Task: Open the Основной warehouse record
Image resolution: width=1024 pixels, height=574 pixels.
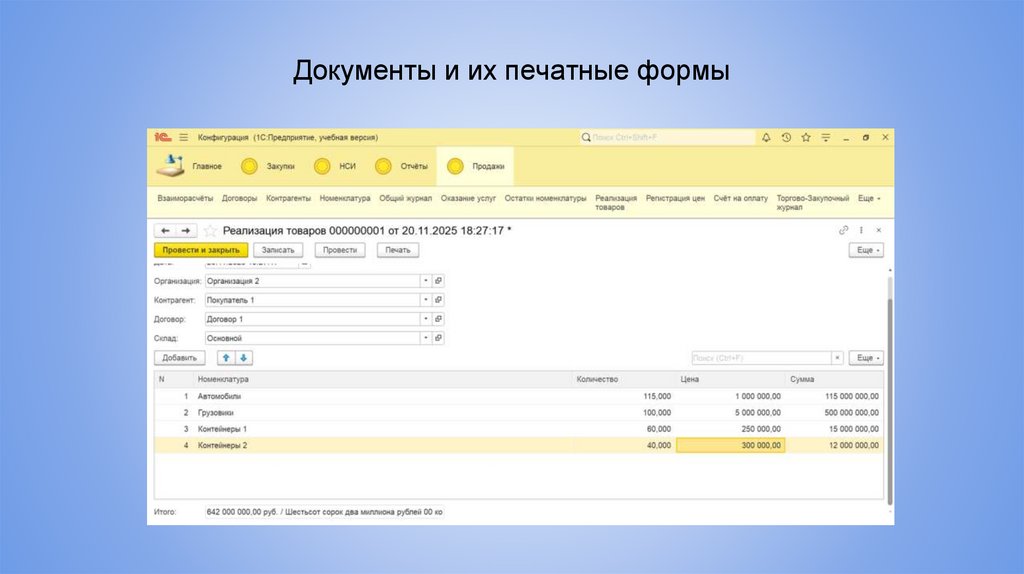Action: click(438, 338)
